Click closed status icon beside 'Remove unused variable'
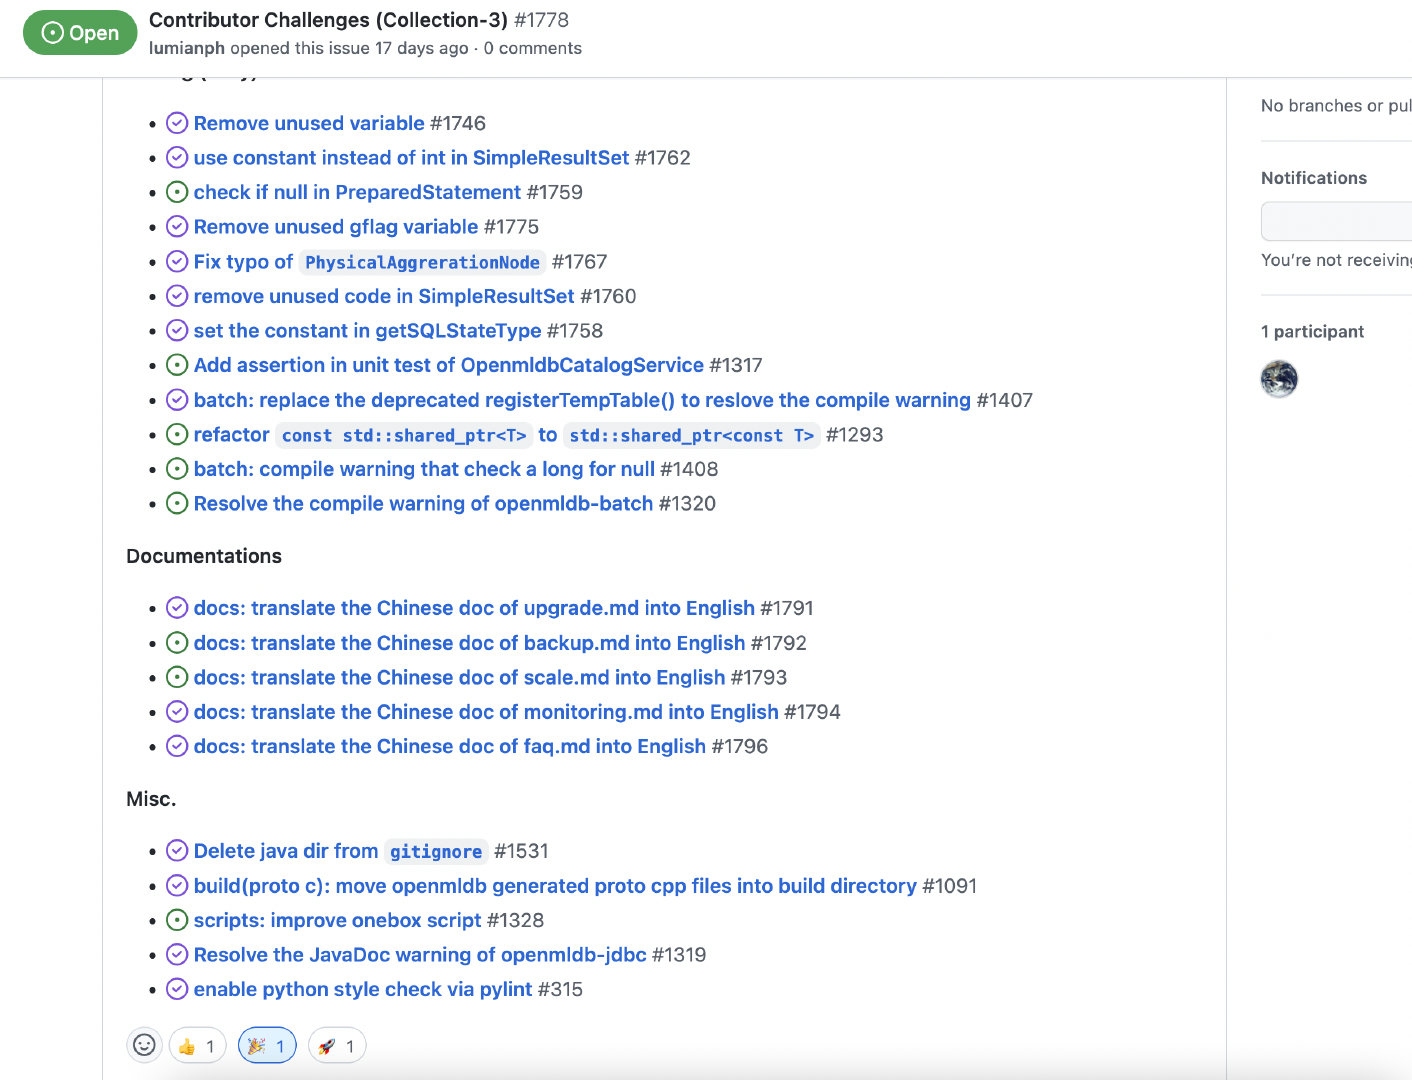This screenshot has width=1412, height=1080. [x=177, y=123]
